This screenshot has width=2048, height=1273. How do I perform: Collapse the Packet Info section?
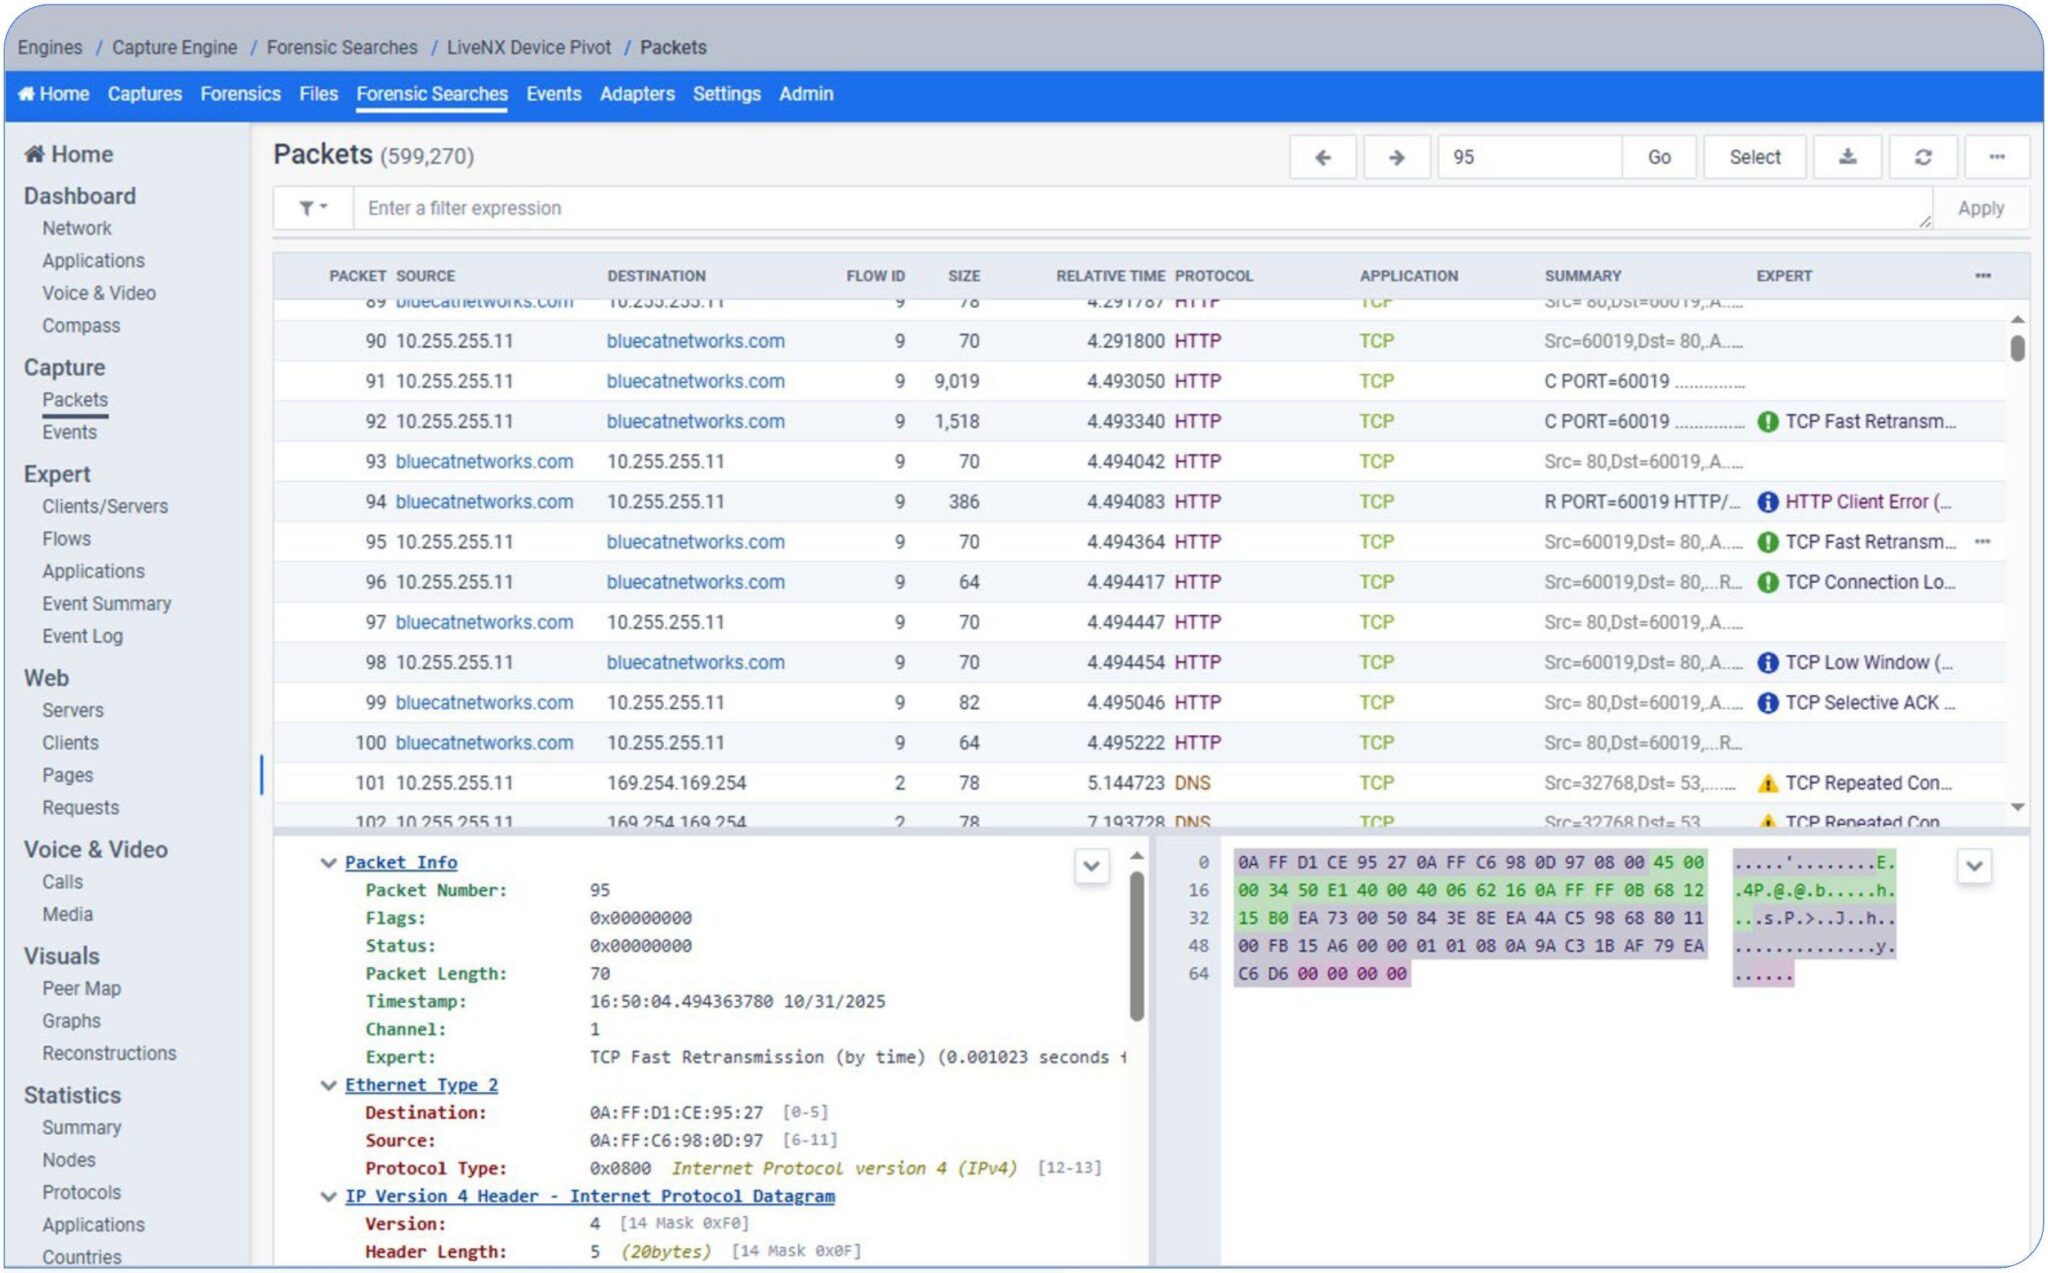pyautogui.click(x=327, y=862)
